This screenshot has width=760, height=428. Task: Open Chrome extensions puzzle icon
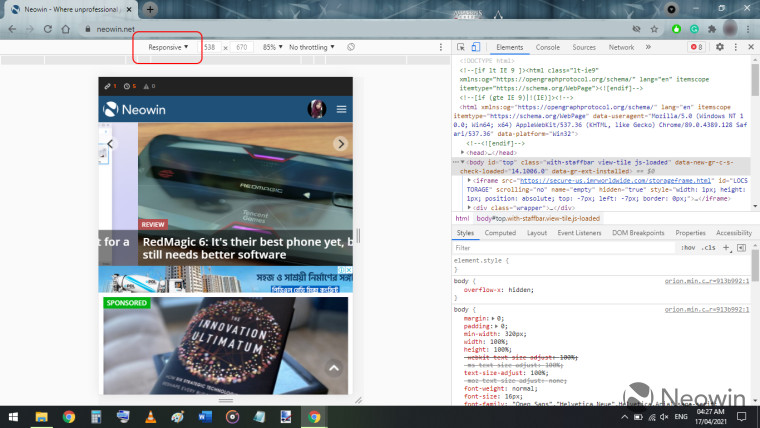tap(712, 29)
